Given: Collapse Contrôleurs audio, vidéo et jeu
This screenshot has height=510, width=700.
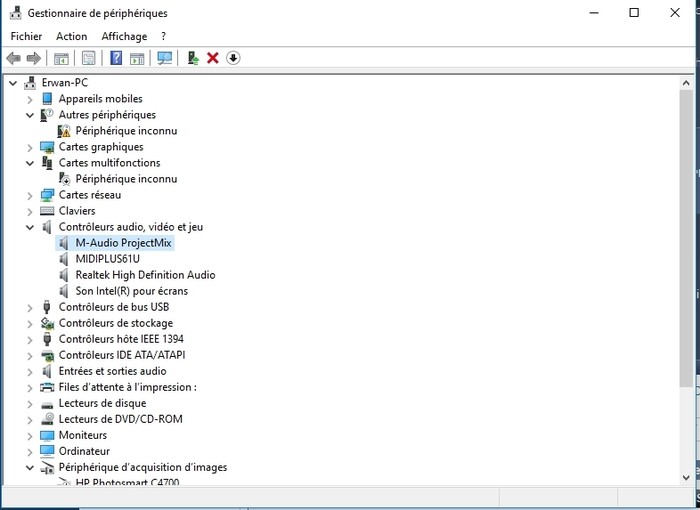Looking at the screenshot, I should pyautogui.click(x=30, y=227).
